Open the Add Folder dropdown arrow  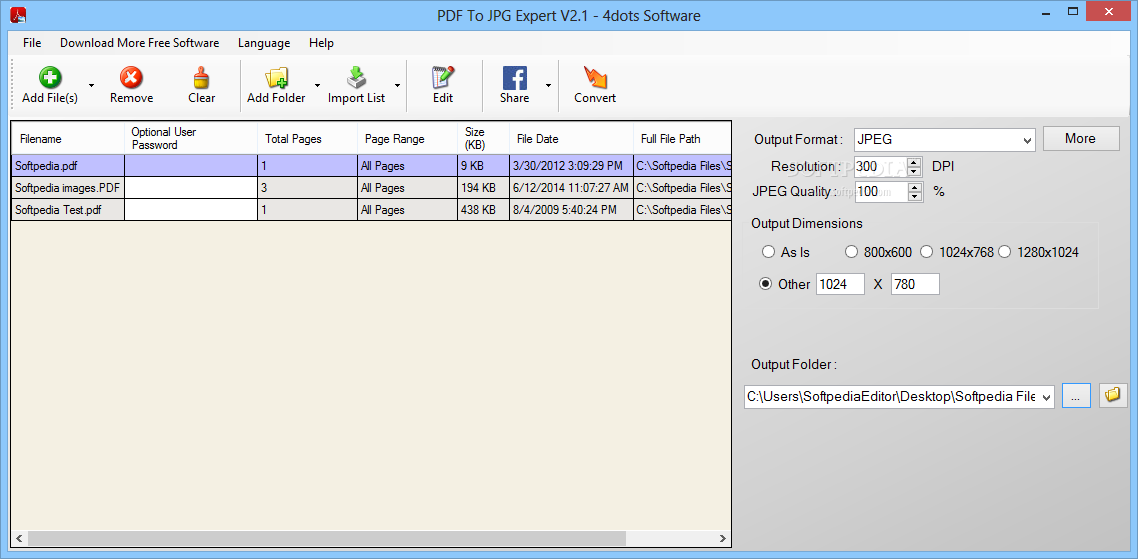click(x=317, y=85)
